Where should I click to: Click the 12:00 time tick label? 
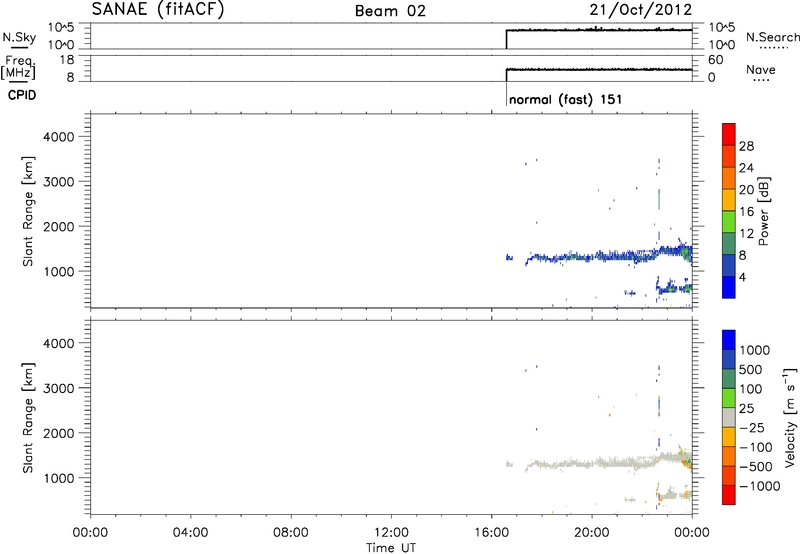click(x=391, y=533)
